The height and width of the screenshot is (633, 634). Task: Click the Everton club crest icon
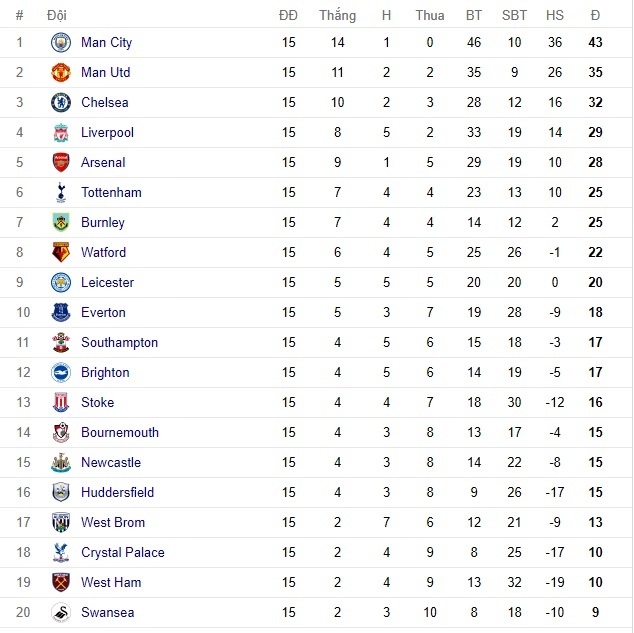point(61,313)
